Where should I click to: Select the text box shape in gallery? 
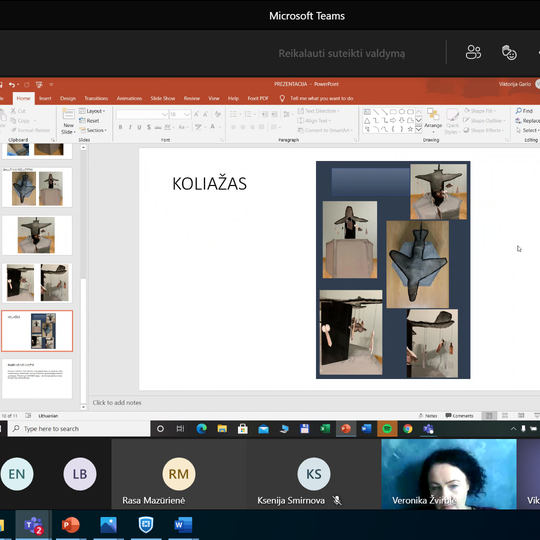(367, 112)
